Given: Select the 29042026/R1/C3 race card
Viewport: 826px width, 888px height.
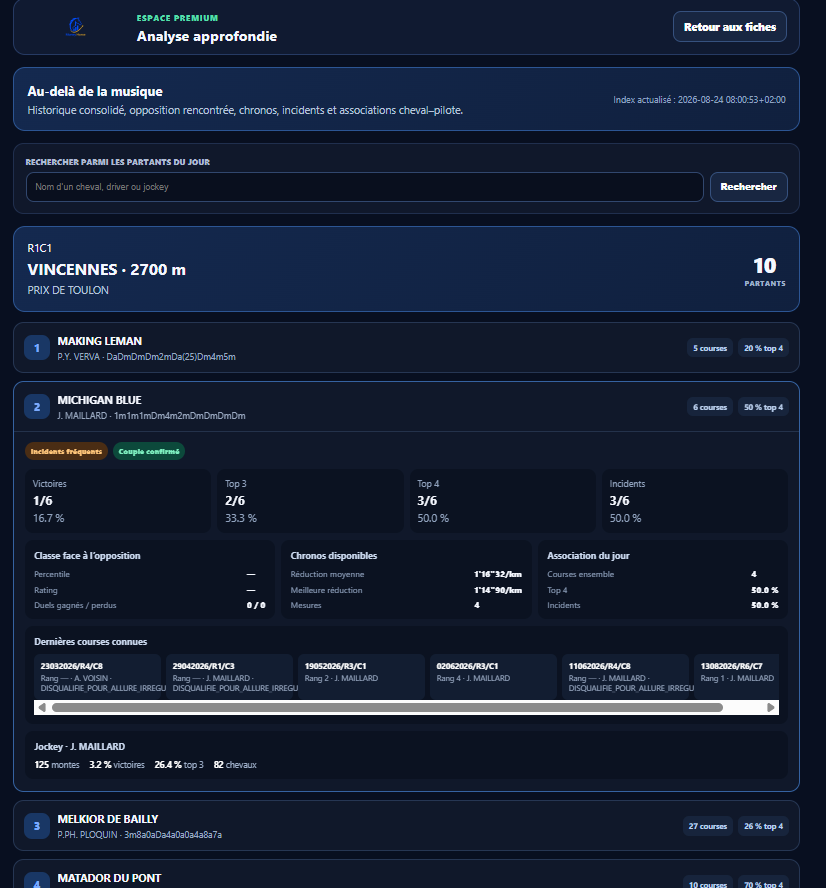Looking at the screenshot, I should tap(229, 677).
